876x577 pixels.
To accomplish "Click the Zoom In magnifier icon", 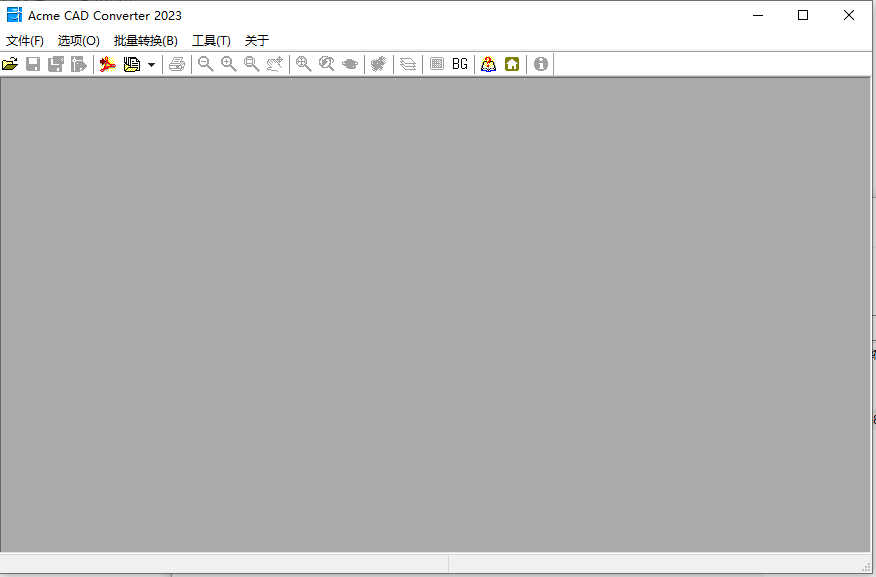I will [228, 64].
